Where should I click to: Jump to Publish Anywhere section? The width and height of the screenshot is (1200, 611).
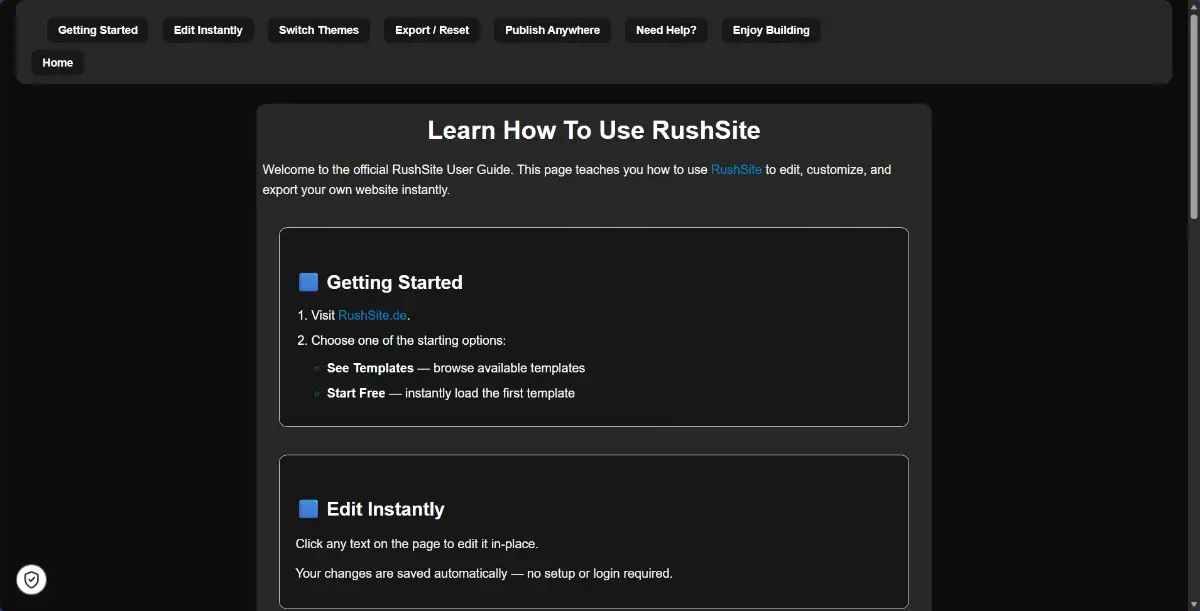pyautogui.click(x=552, y=30)
